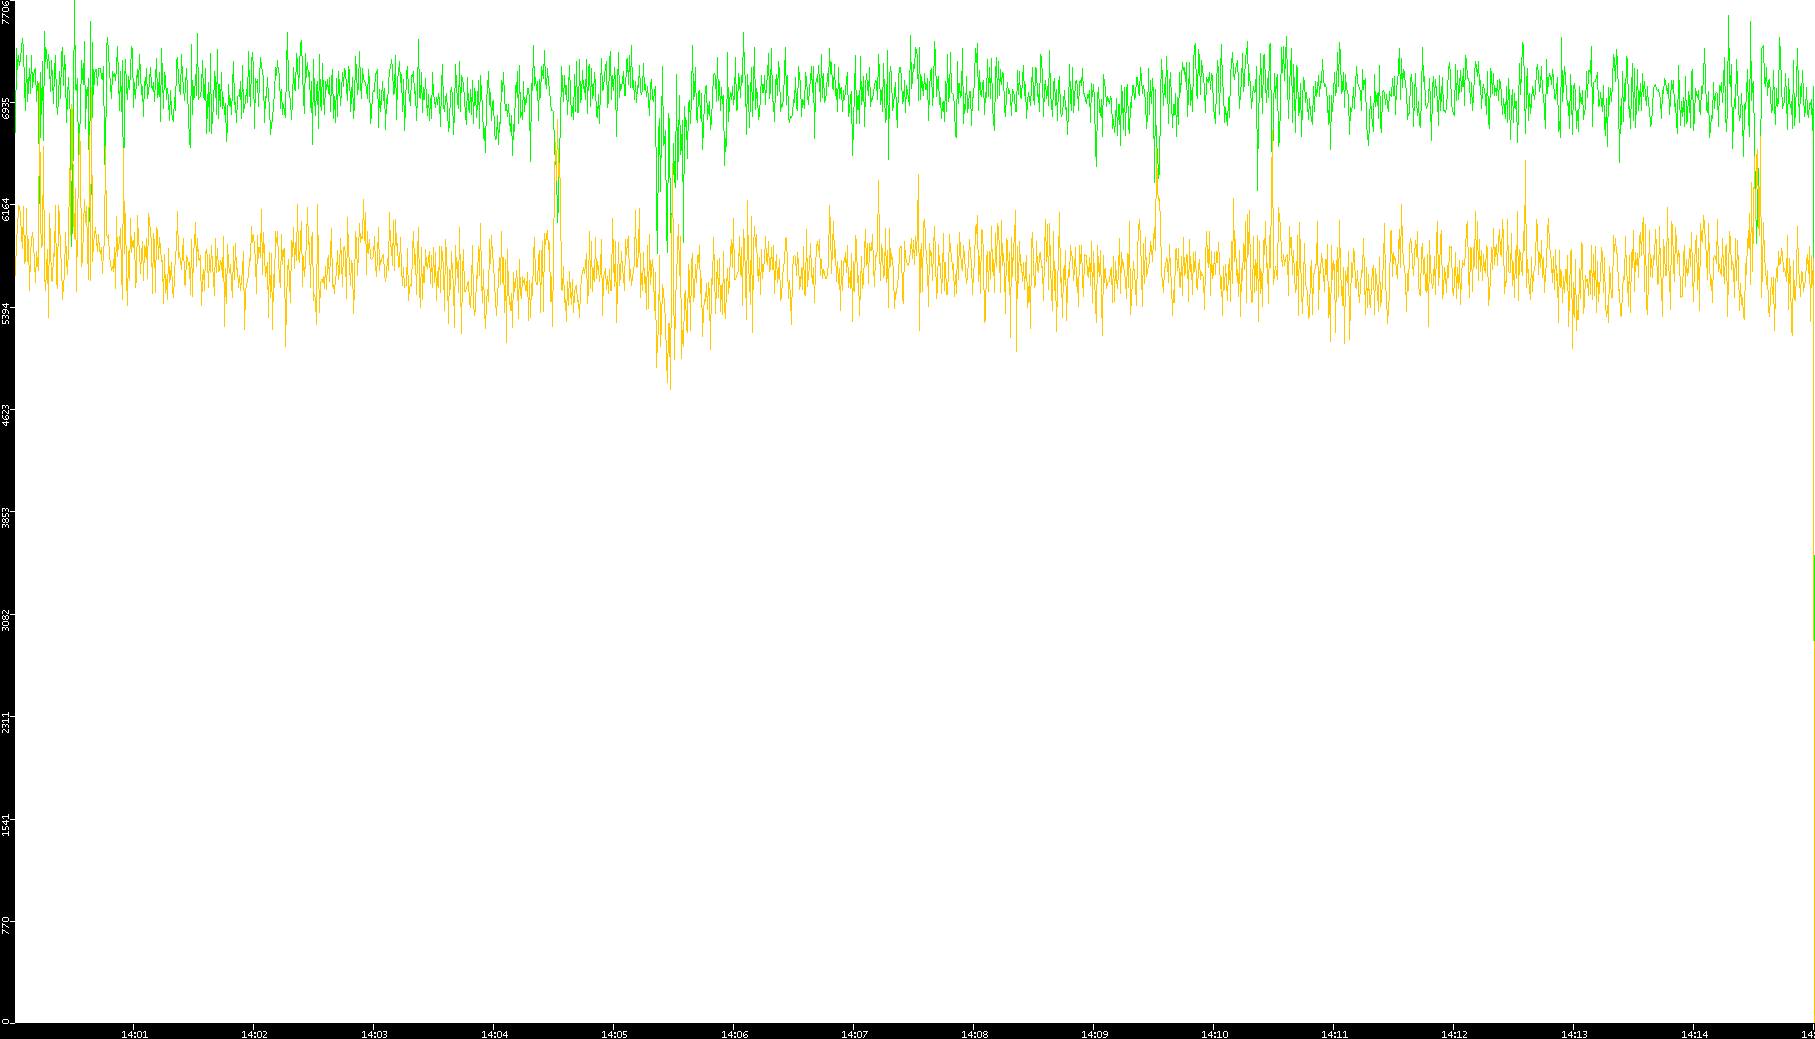Viewport: 1815px width, 1039px height.
Task: Select the 14:14 time label
Action: click(1694, 1034)
